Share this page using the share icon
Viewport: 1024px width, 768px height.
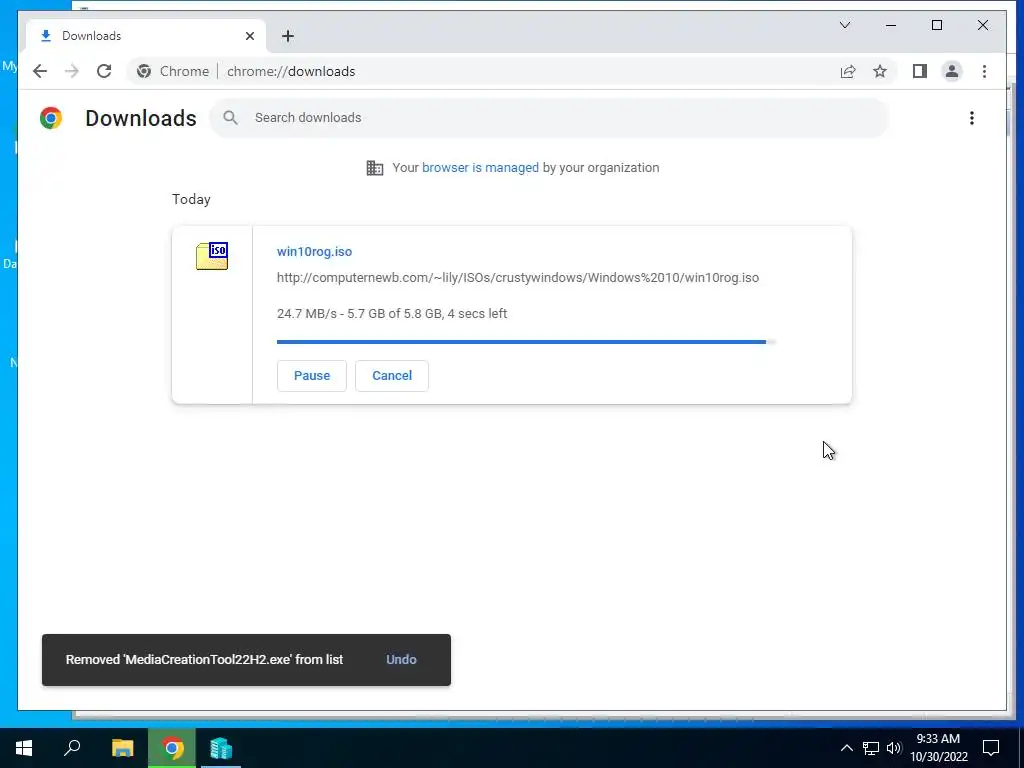(x=848, y=71)
